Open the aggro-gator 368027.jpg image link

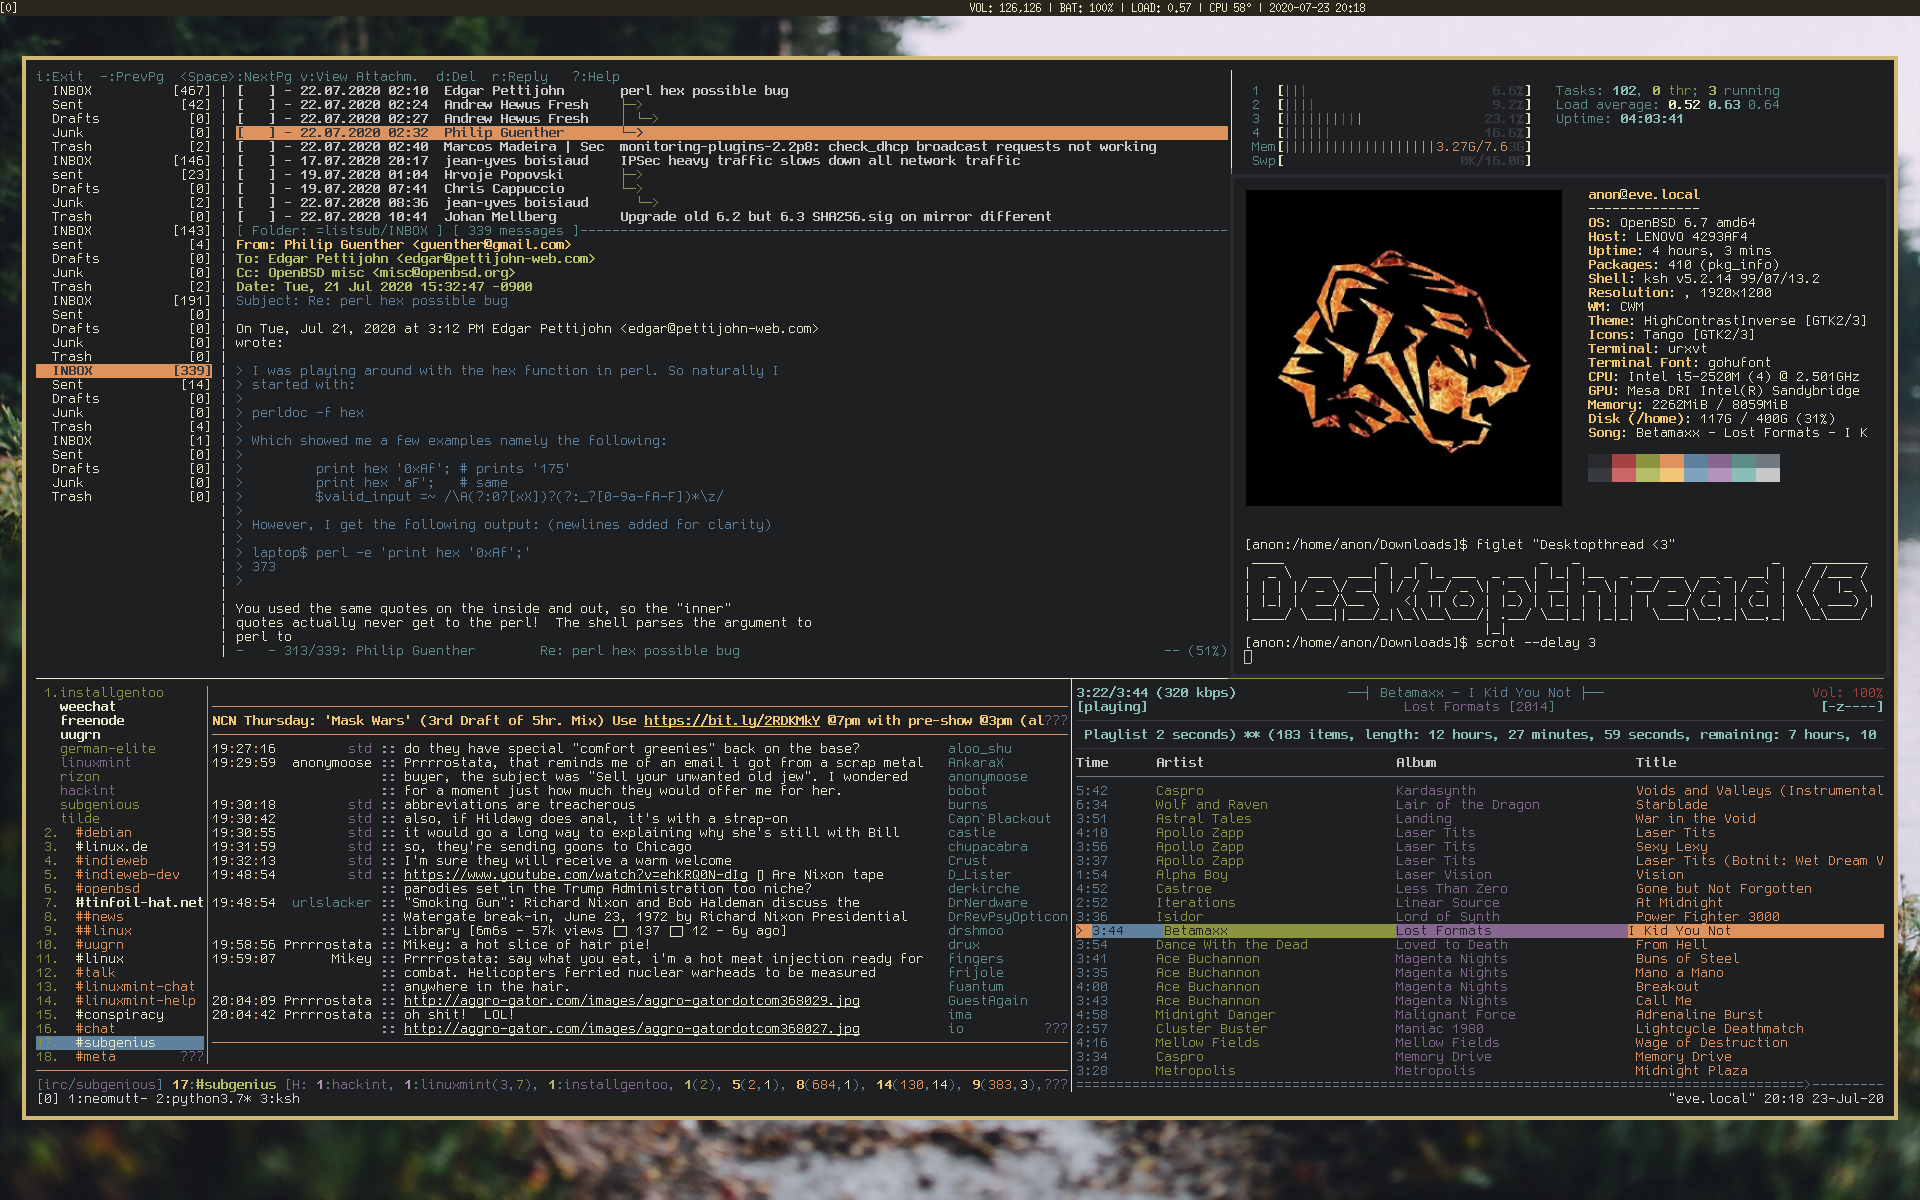tap(632, 1028)
